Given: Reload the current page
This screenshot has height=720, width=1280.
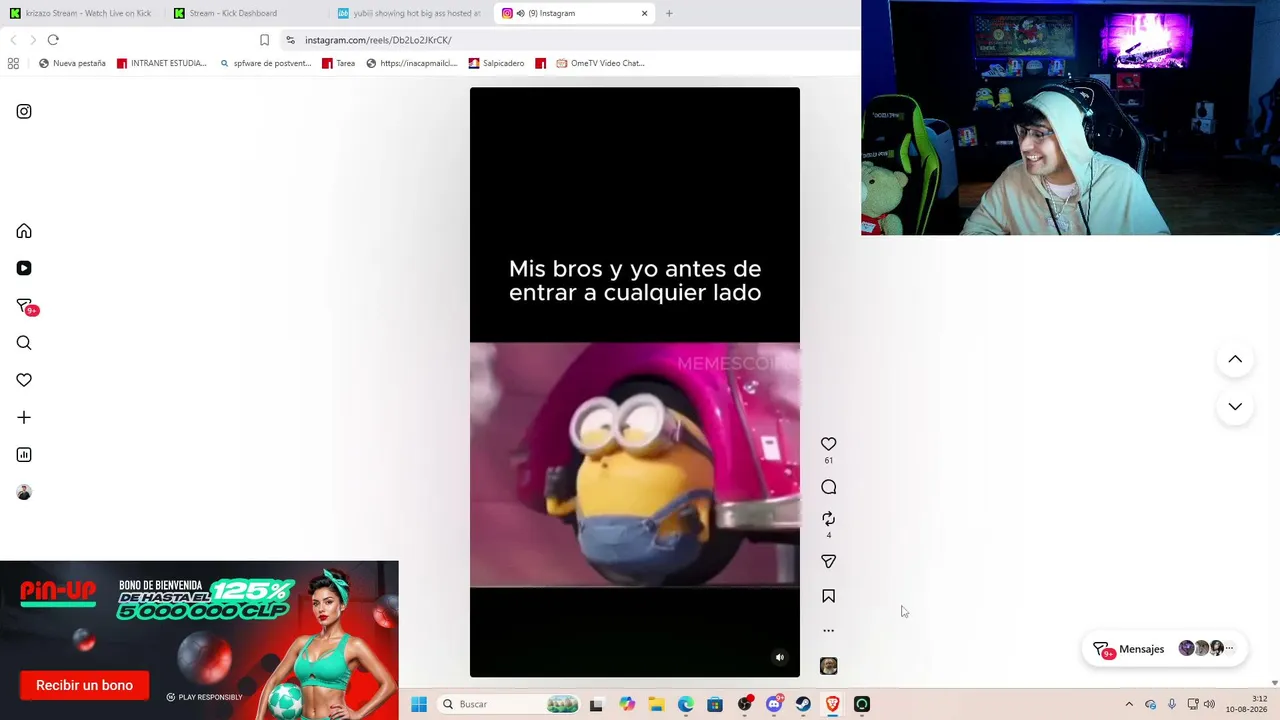Looking at the screenshot, I should [53, 40].
